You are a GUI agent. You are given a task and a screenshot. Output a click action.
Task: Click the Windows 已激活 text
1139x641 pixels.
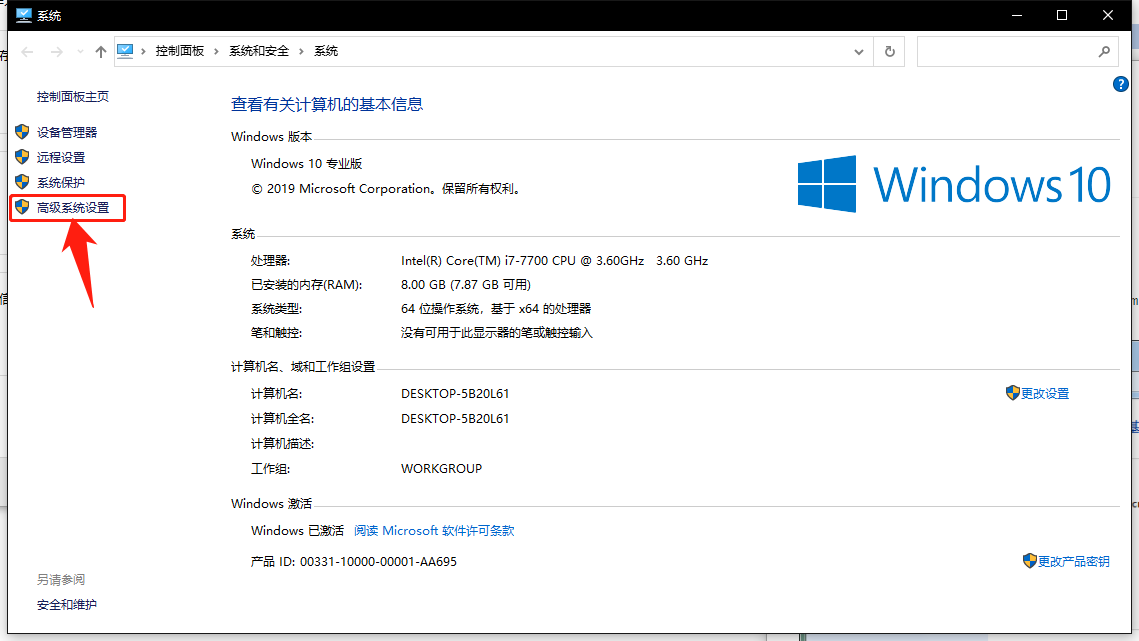[x=297, y=531]
